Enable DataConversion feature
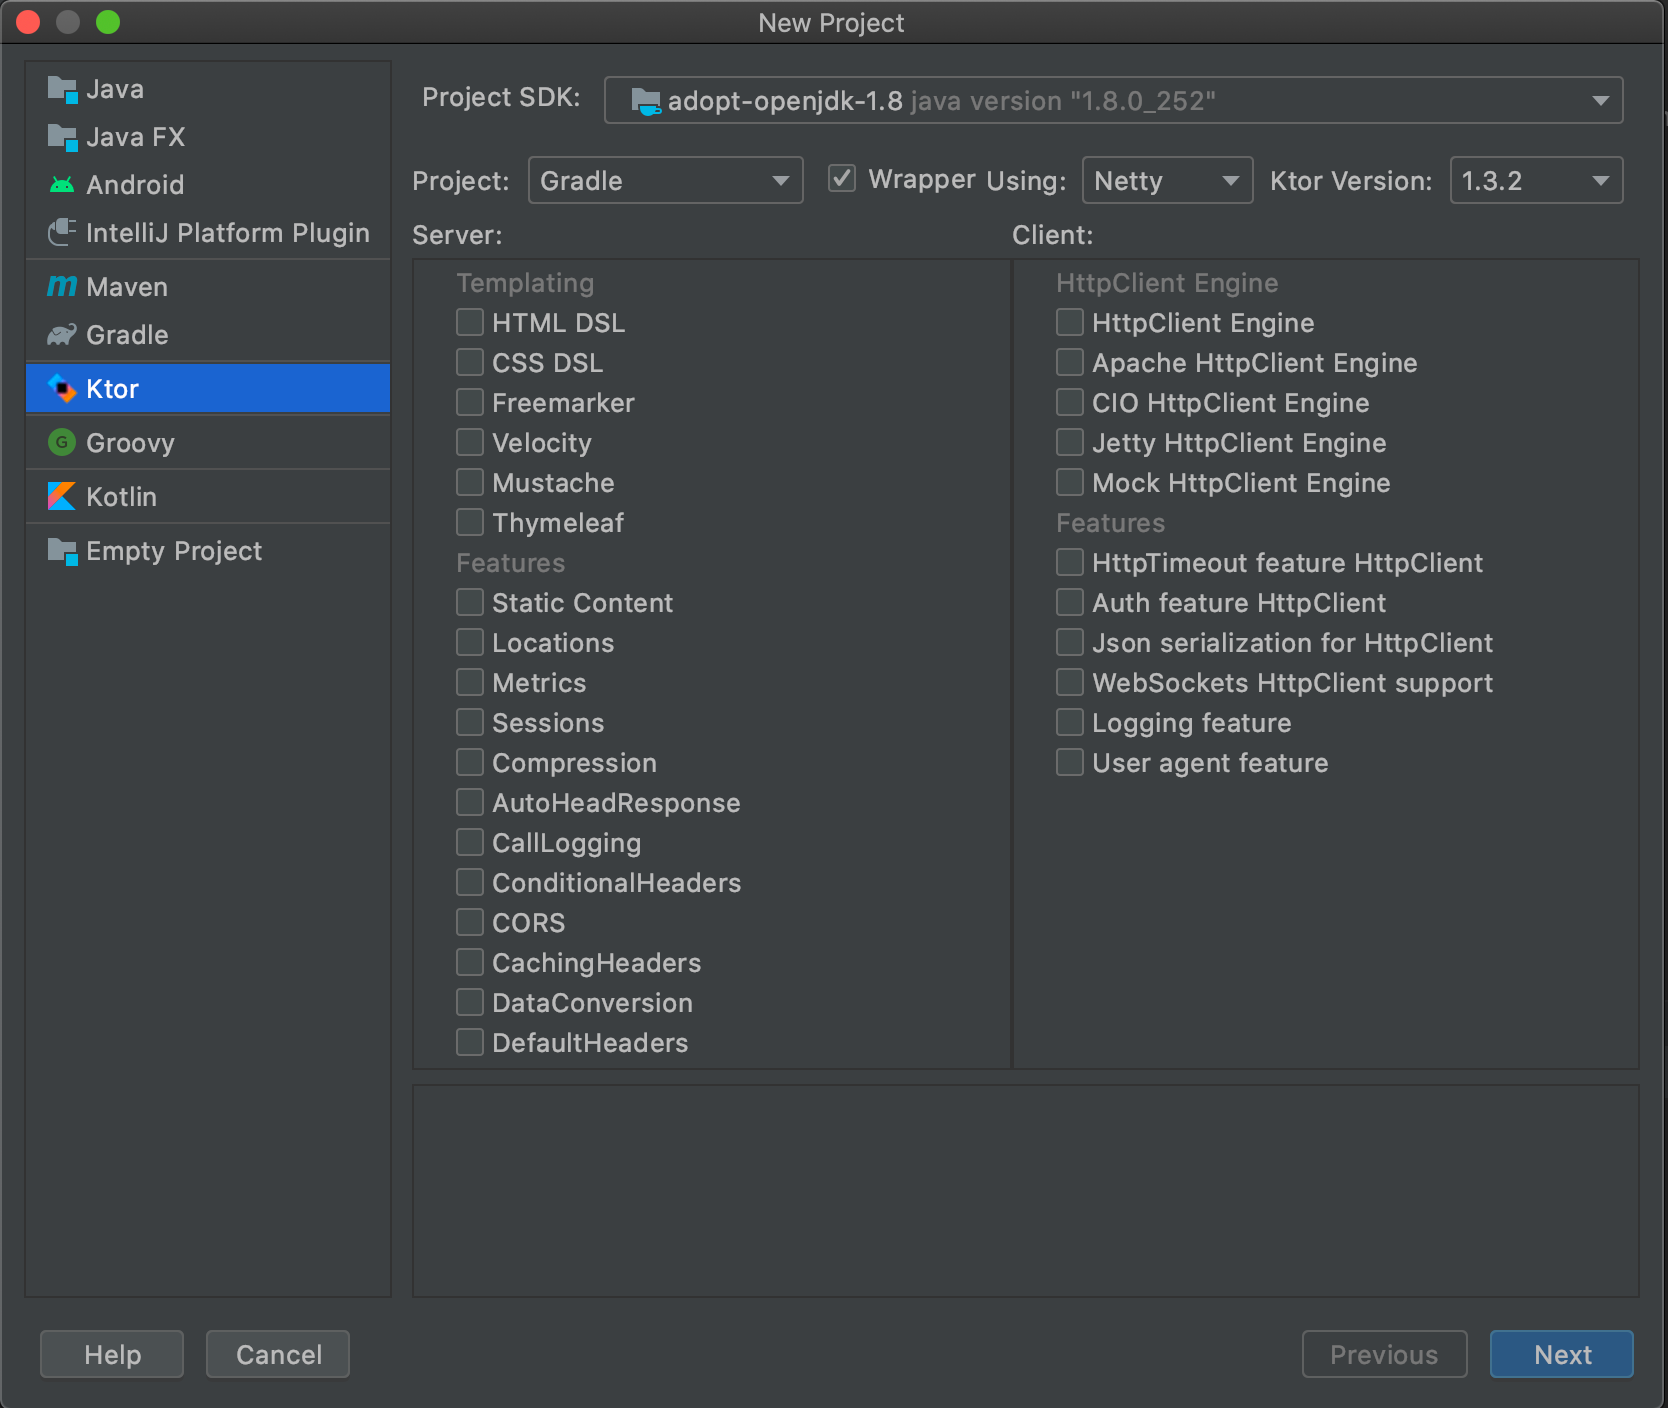 (470, 1002)
